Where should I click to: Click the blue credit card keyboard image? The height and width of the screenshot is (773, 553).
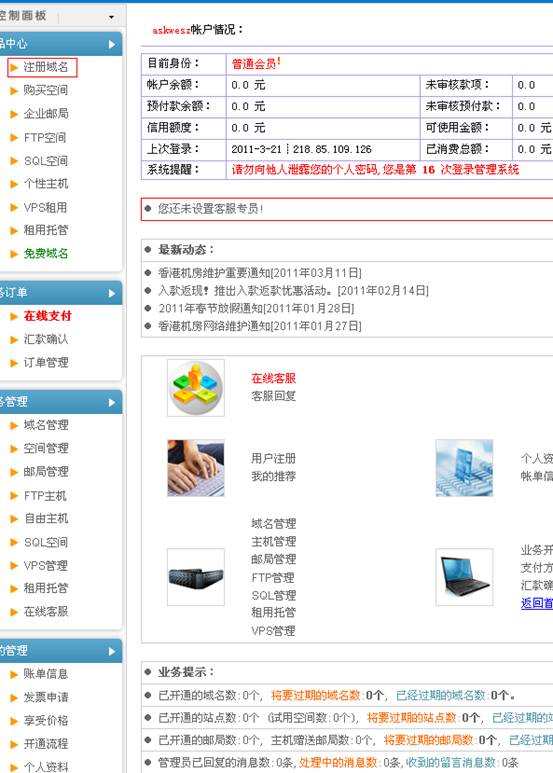coord(464,468)
